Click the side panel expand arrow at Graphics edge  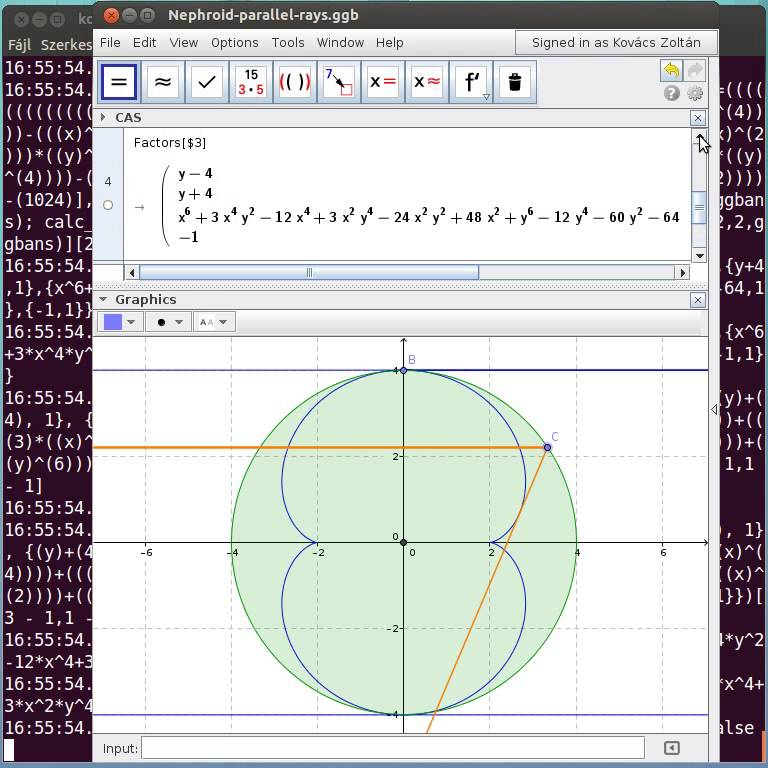coord(714,409)
